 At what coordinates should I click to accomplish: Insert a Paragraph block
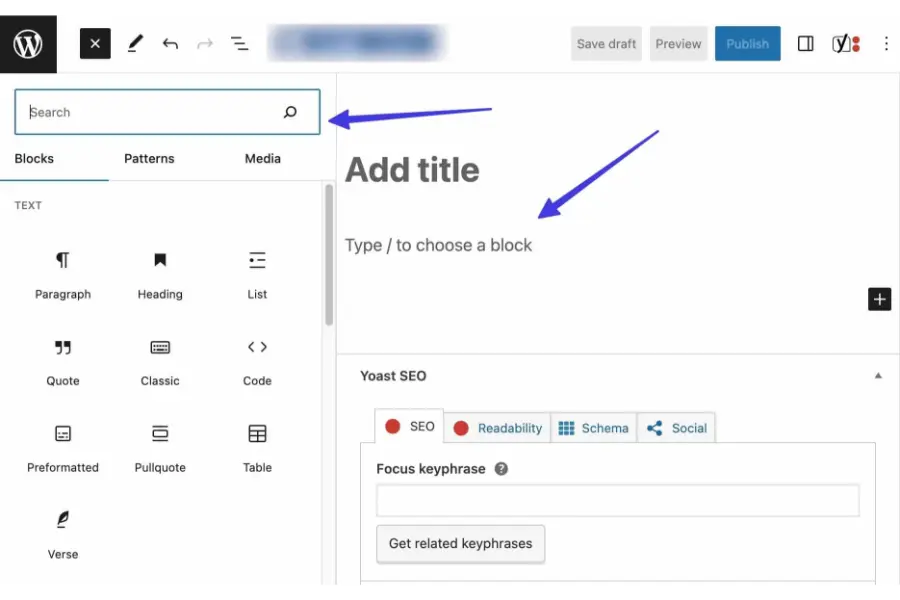63,276
